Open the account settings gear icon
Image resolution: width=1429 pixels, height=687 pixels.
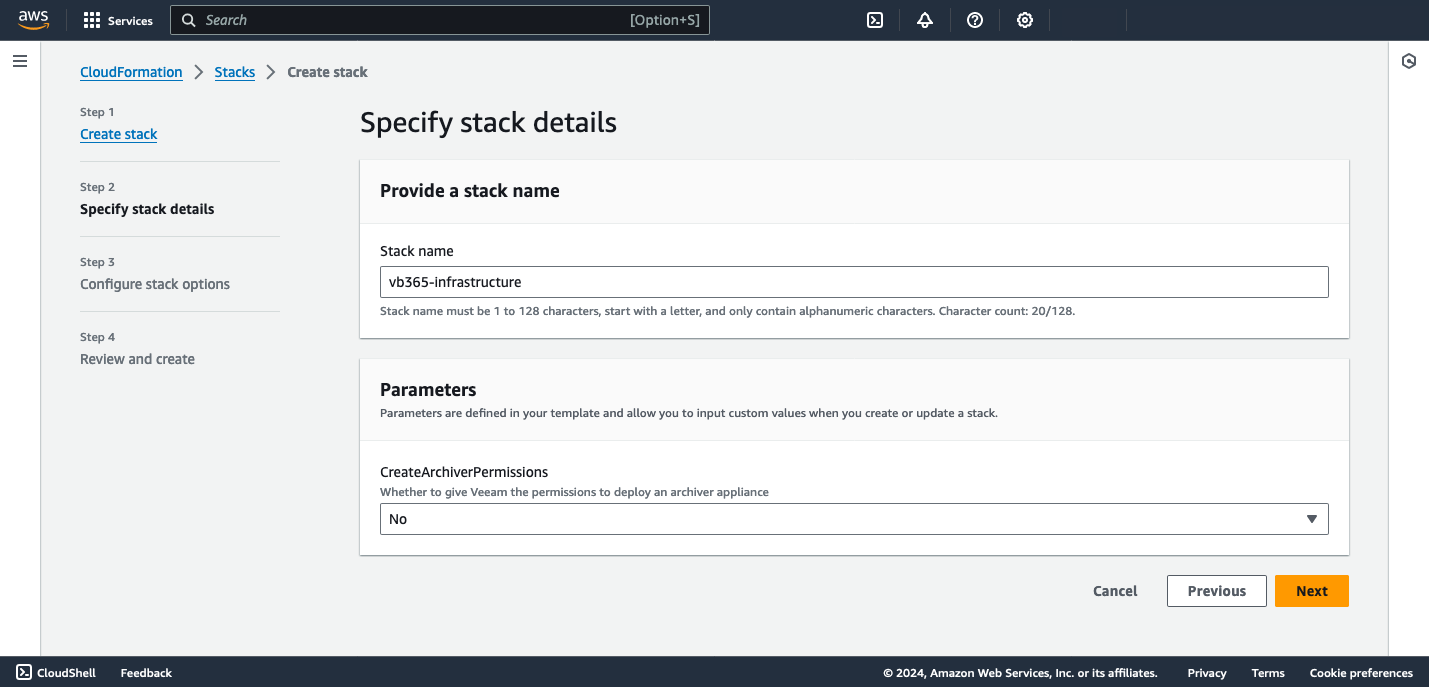(1024, 19)
